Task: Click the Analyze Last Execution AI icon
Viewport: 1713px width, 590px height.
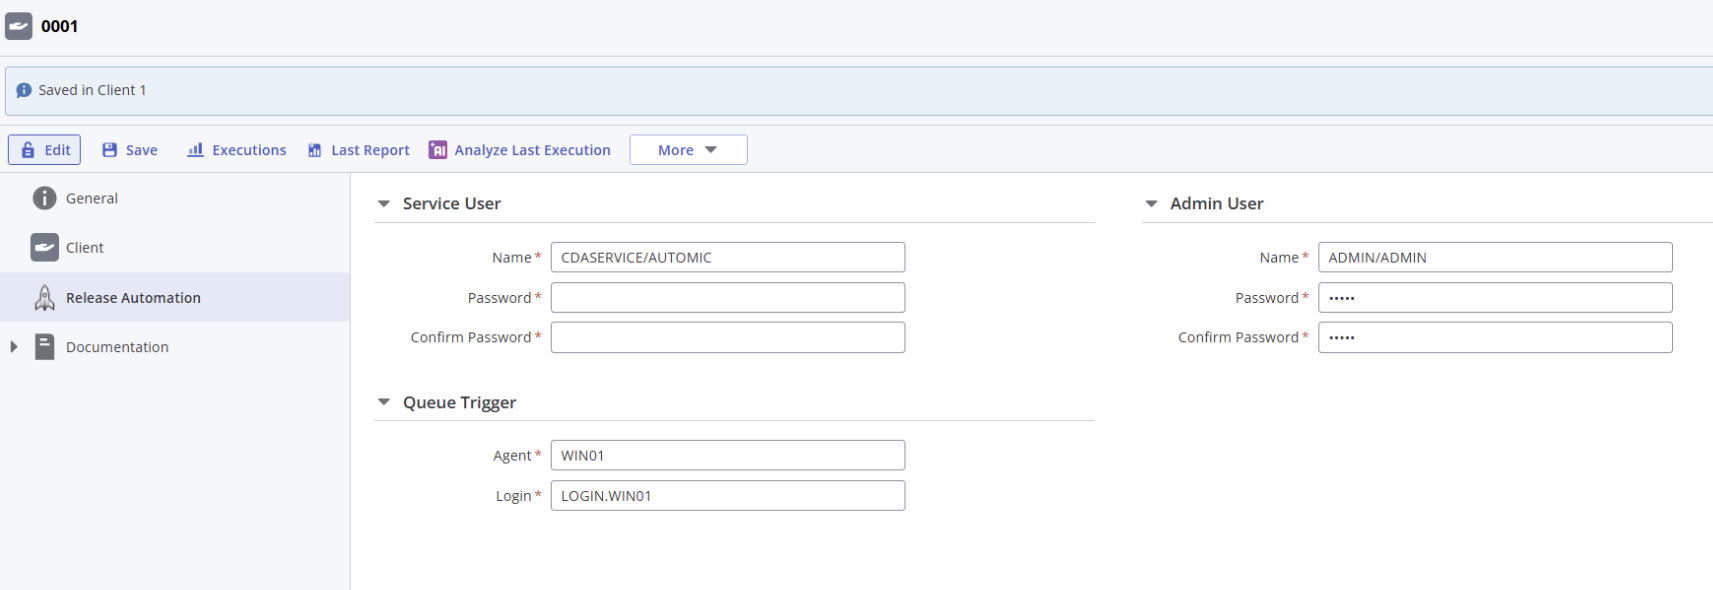Action: 438,150
